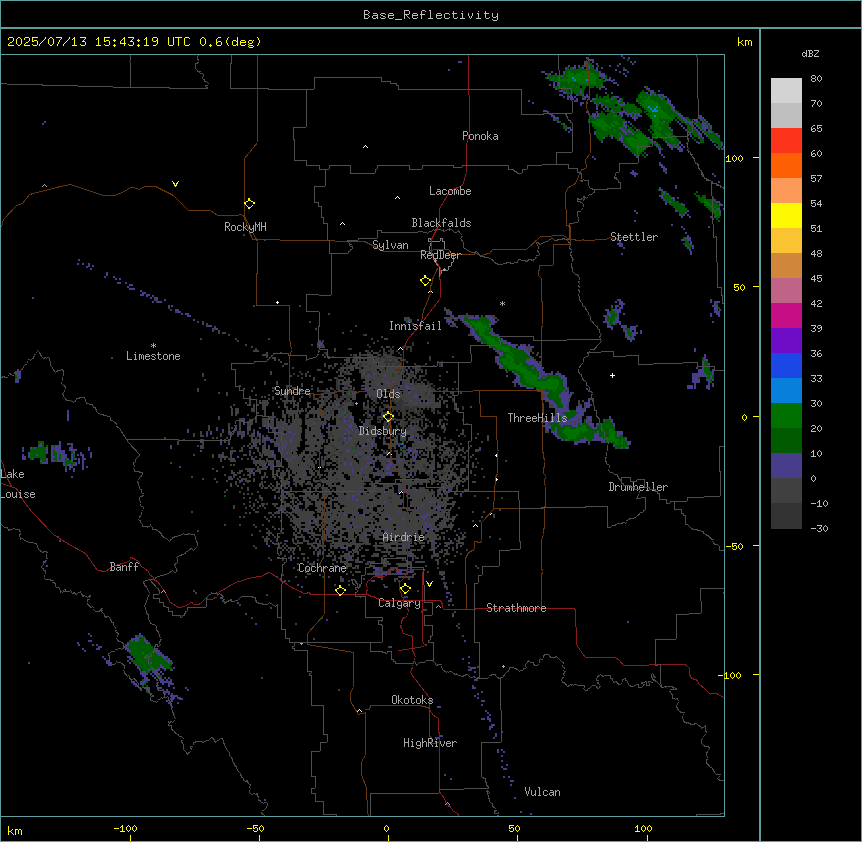This screenshot has height=842, width=862.
Task: Click the yellow diamond marker below Cochrane
Action: 340,590
